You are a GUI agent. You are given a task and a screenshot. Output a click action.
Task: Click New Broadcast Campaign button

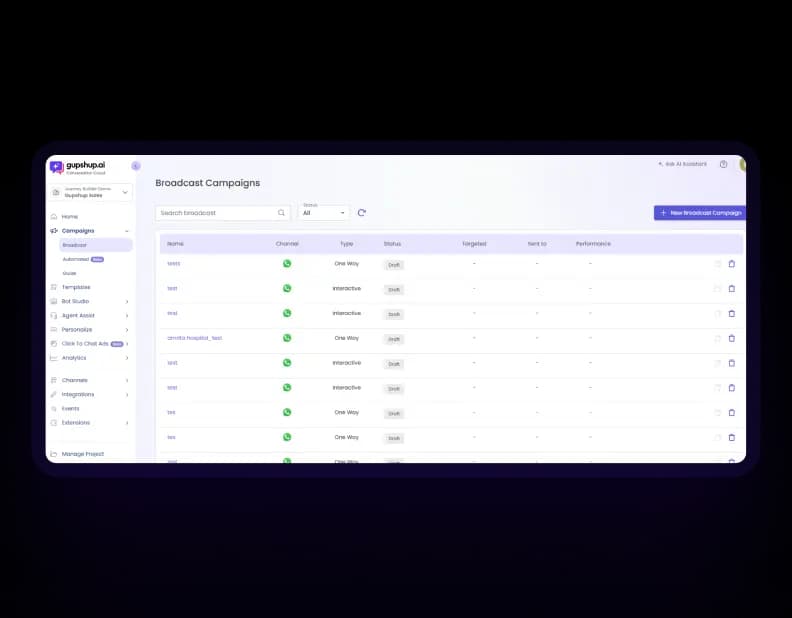tap(699, 213)
